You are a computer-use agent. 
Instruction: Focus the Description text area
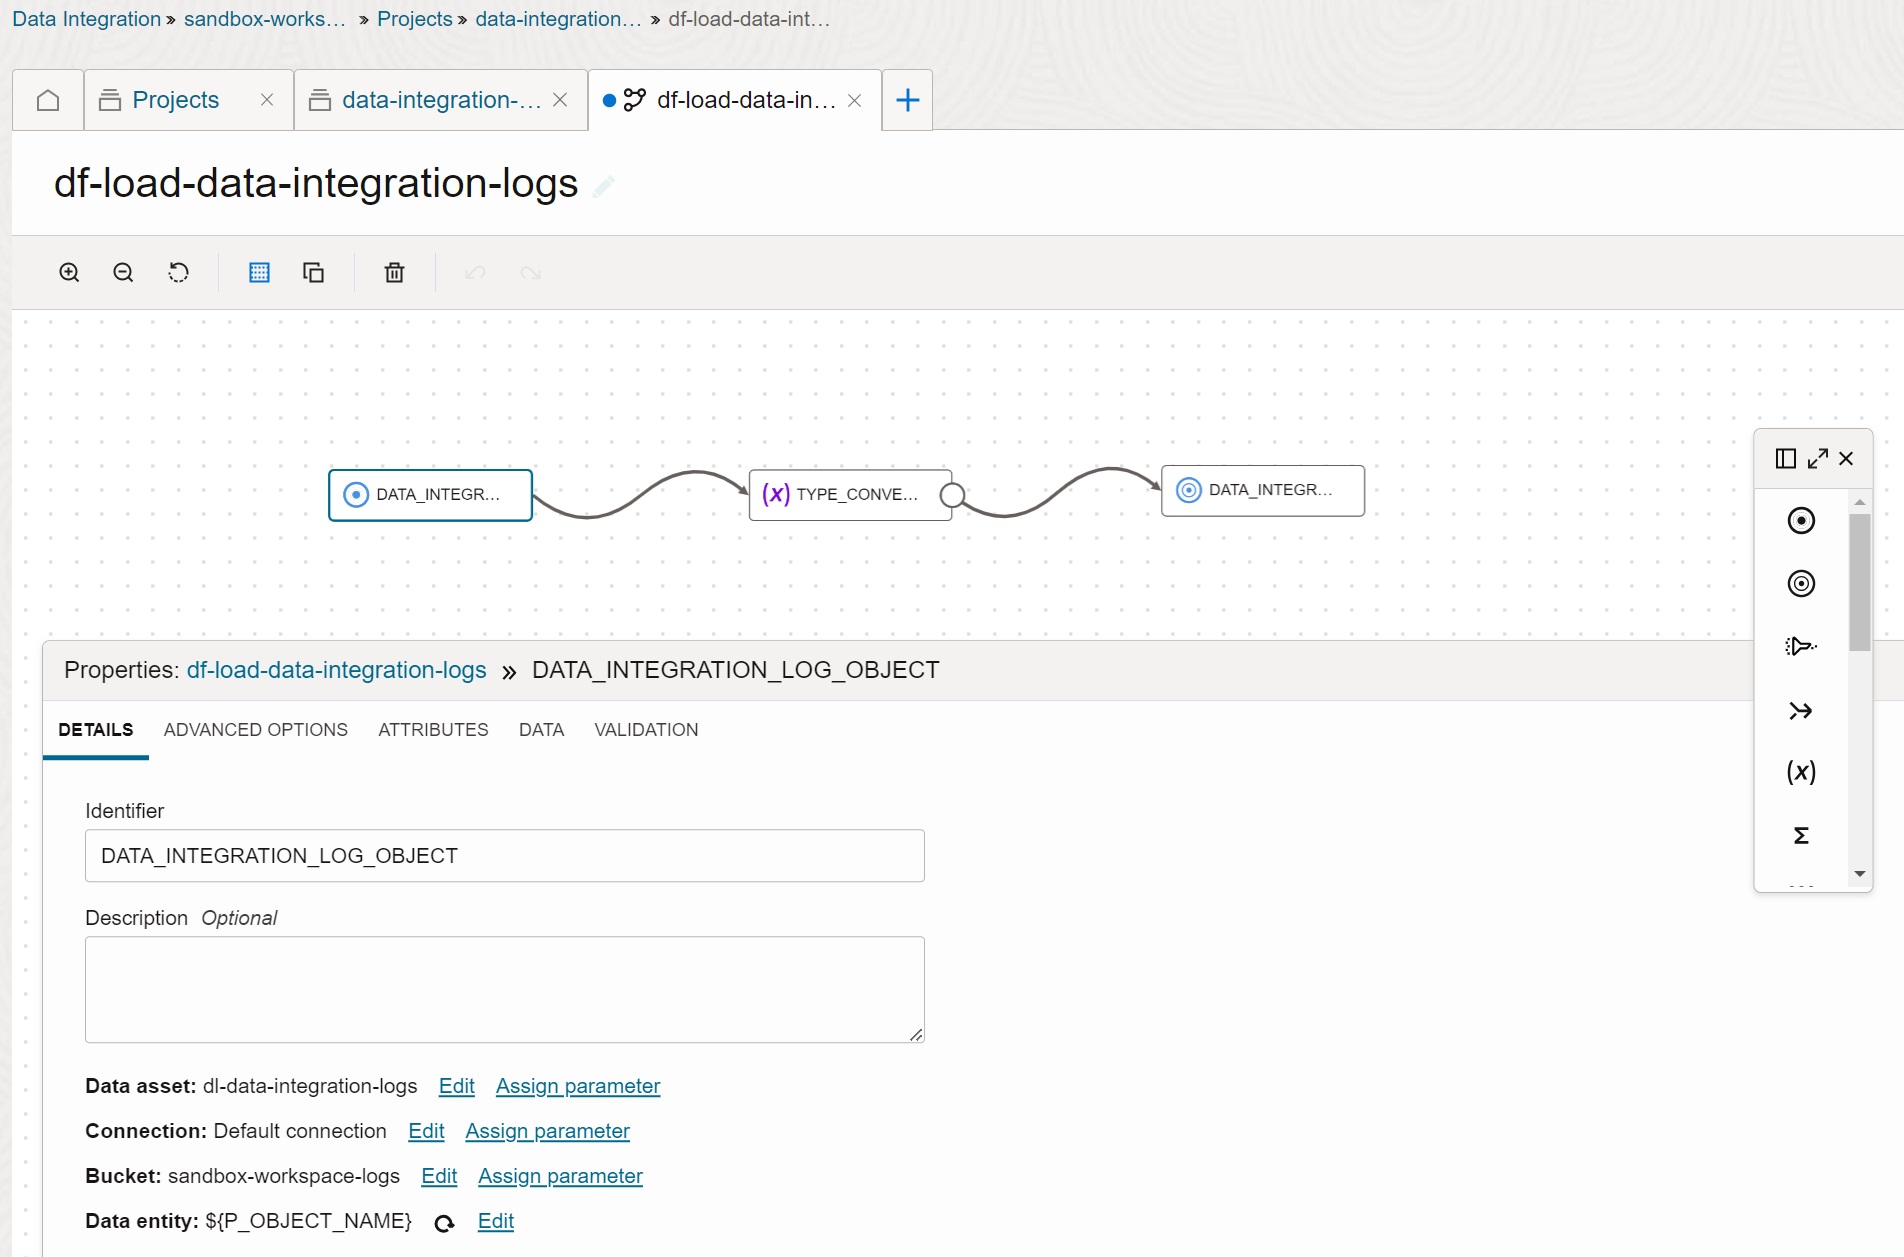pyautogui.click(x=505, y=990)
